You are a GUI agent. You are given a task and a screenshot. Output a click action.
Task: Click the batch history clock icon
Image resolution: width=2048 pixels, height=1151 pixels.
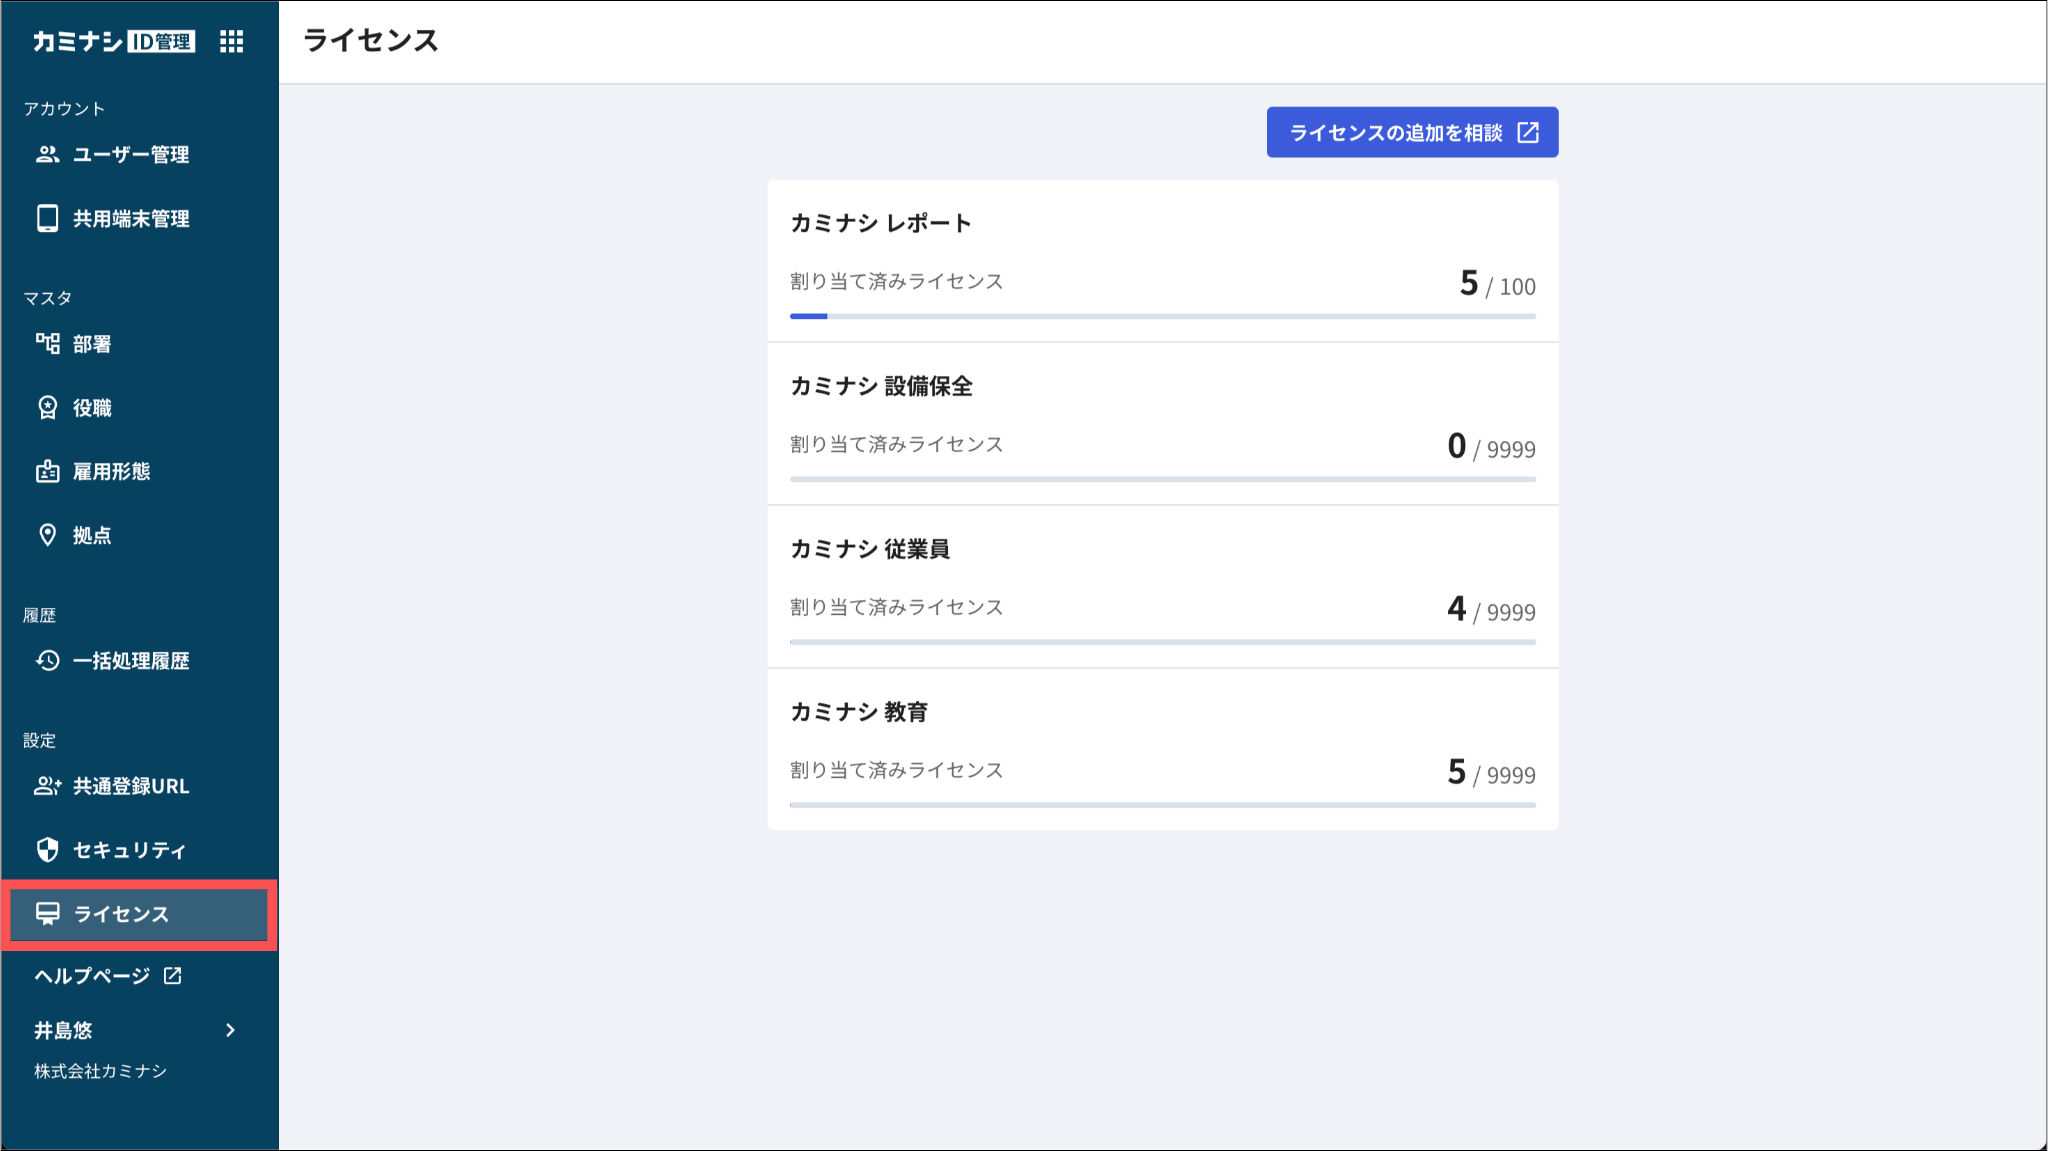click(47, 660)
